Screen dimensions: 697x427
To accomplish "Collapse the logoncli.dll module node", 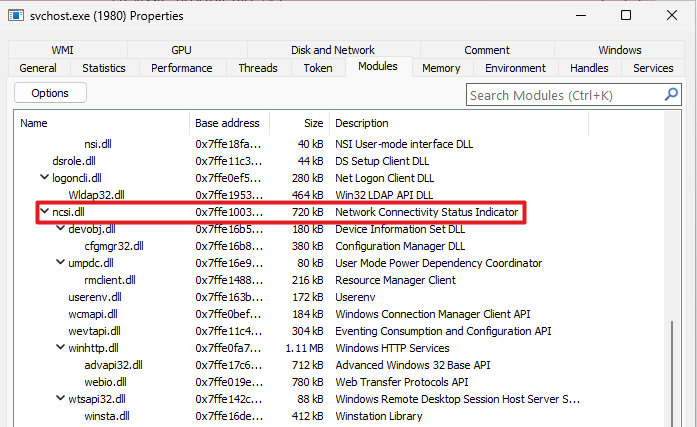I will click(45, 178).
